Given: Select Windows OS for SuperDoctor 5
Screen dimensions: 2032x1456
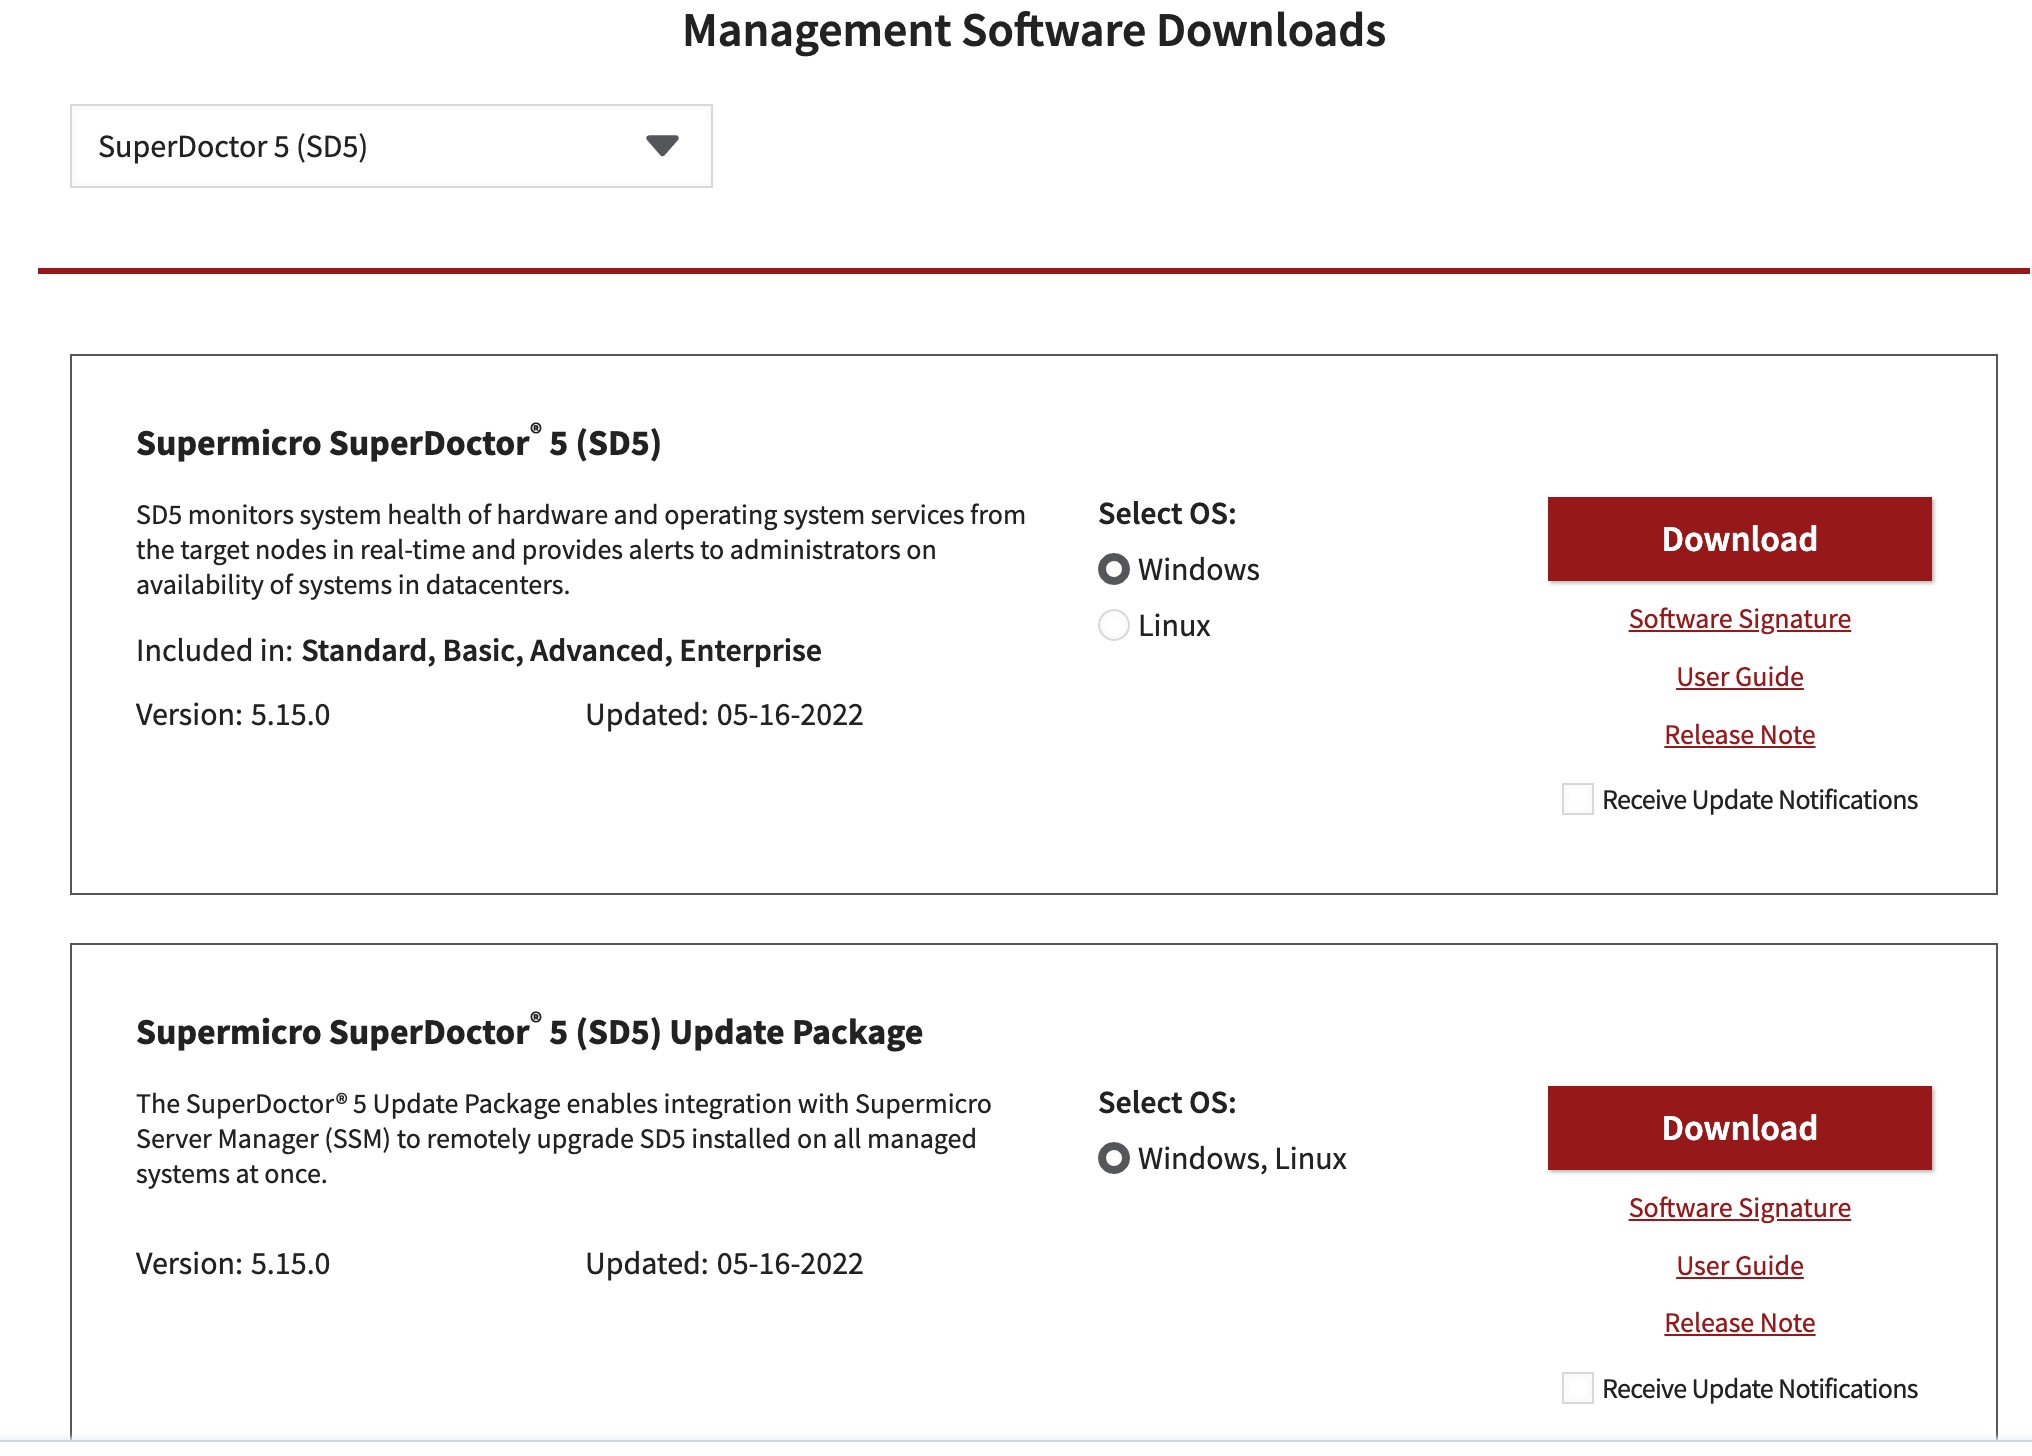Looking at the screenshot, I should (1114, 569).
